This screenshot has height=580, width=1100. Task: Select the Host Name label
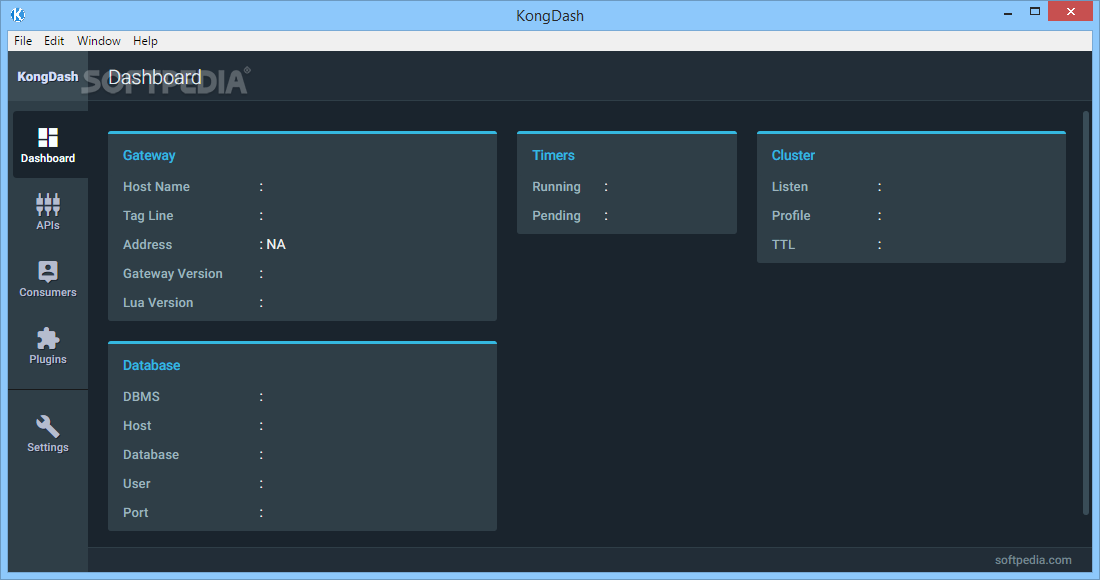pyautogui.click(x=156, y=187)
